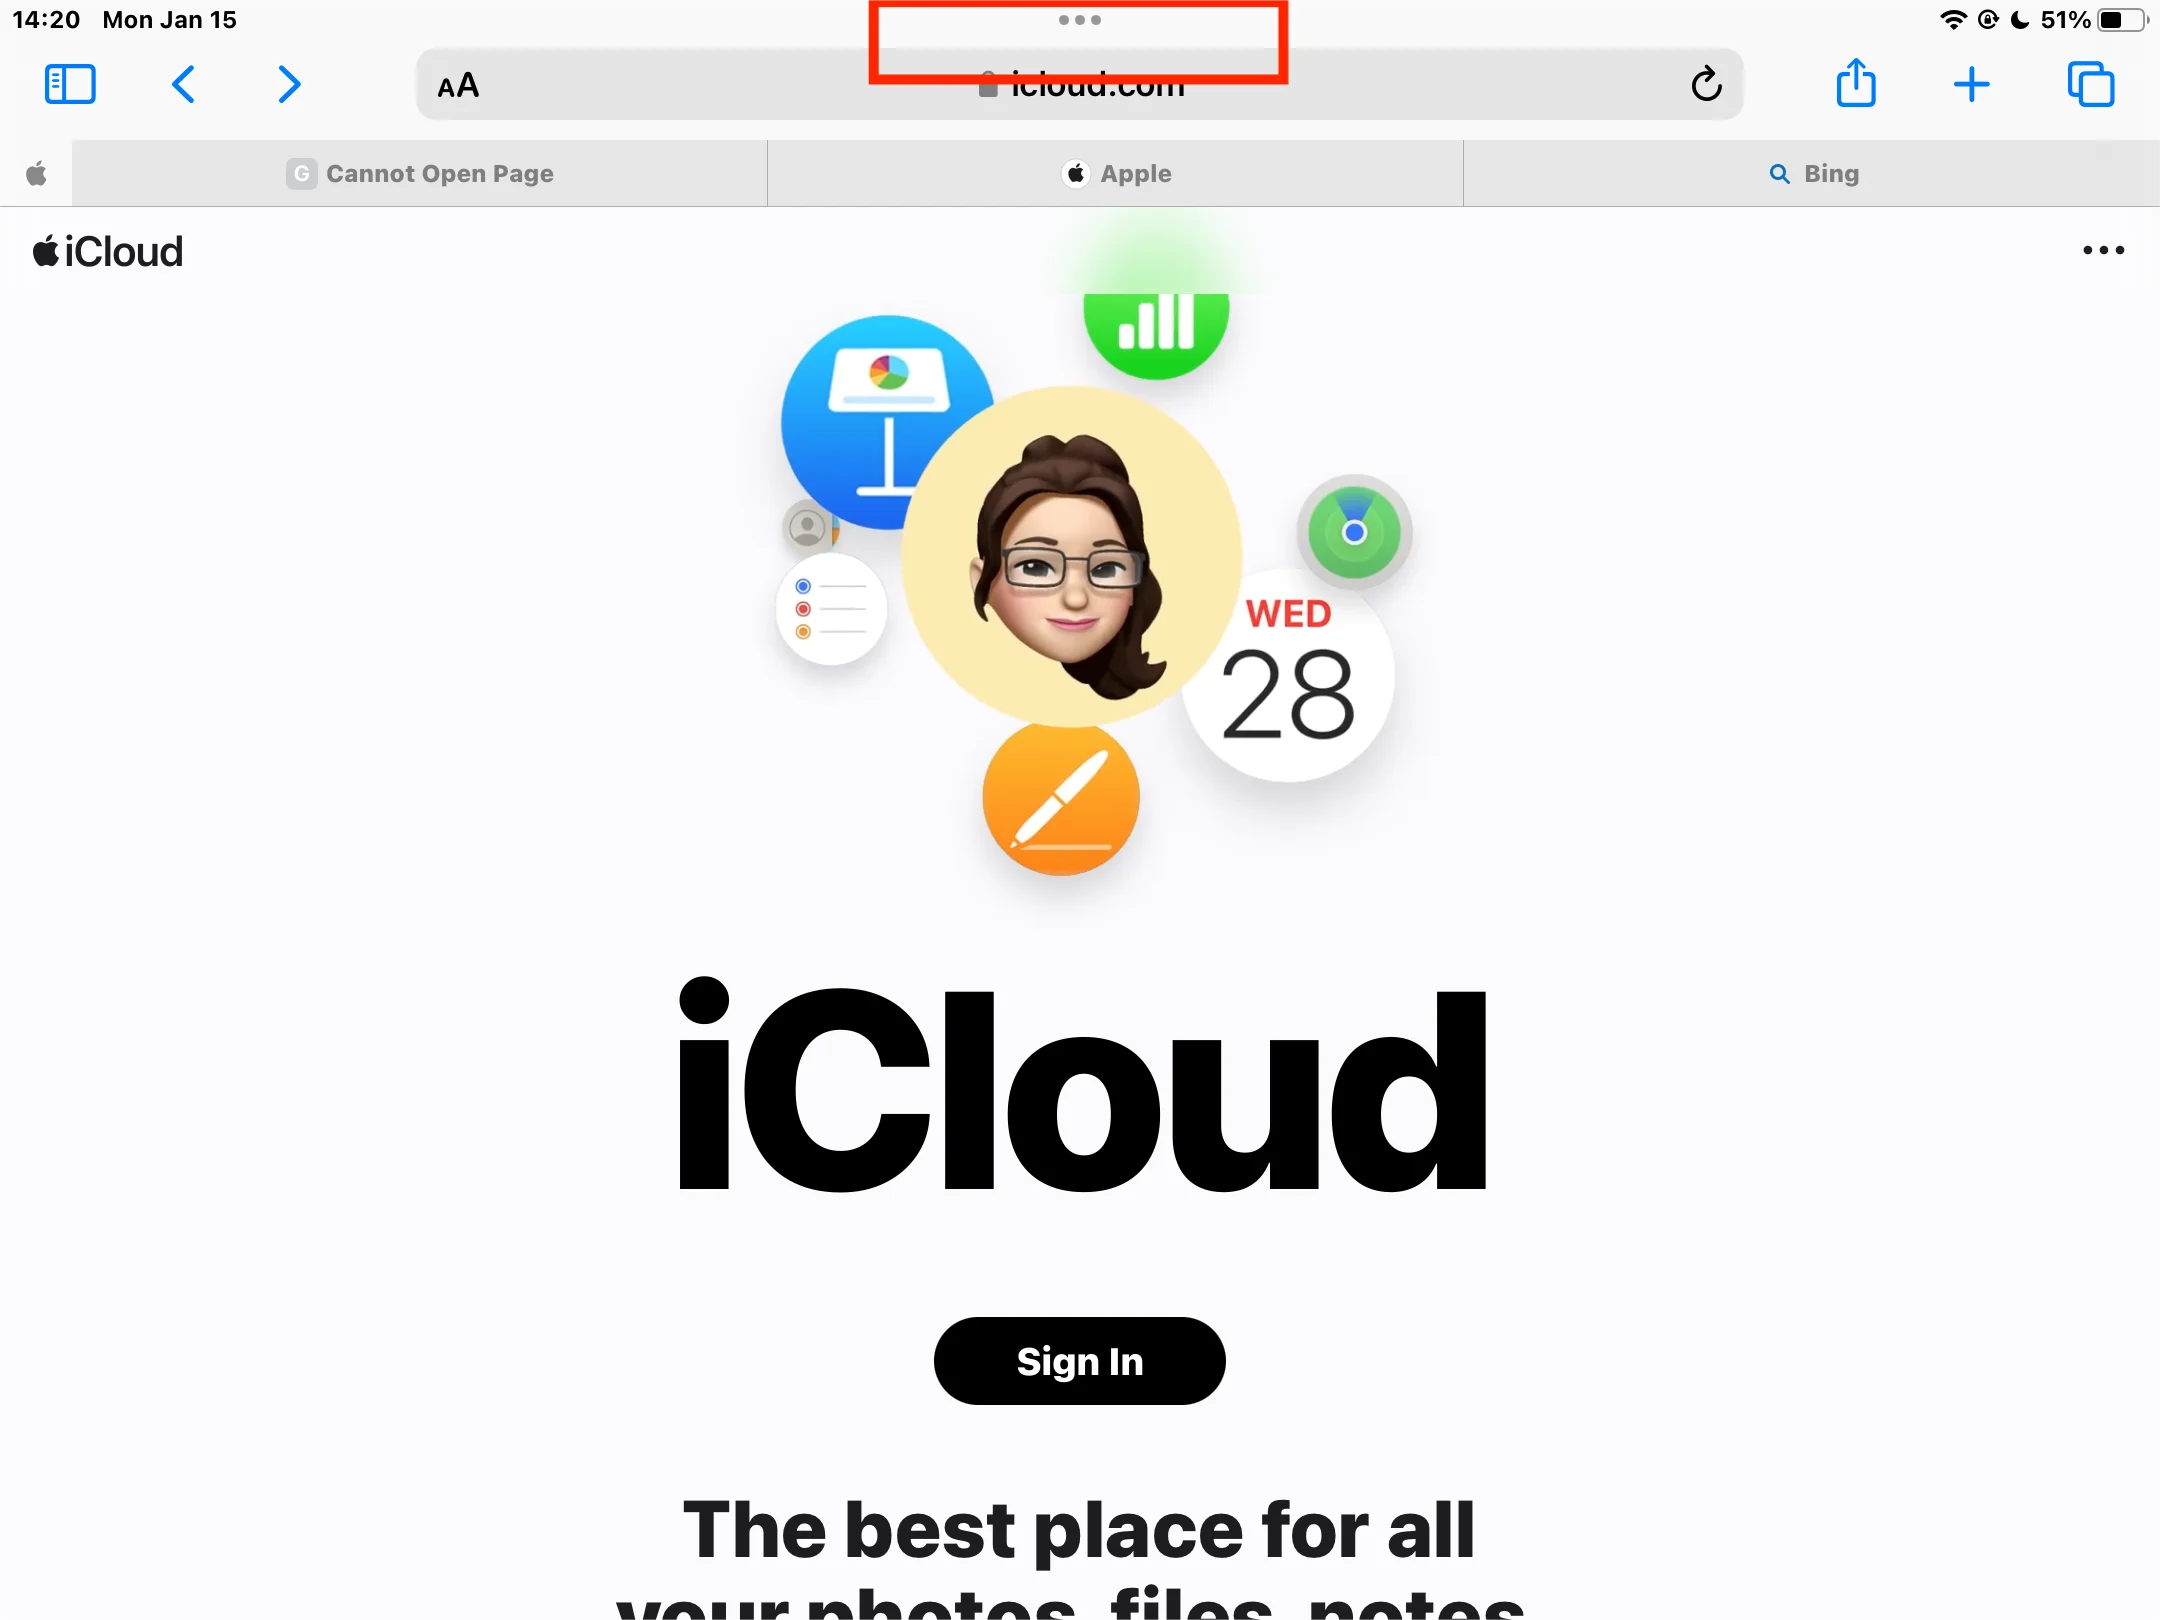Toggle the Moon do not disturb mode
This screenshot has height=1620, width=2160.
[2015, 19]
